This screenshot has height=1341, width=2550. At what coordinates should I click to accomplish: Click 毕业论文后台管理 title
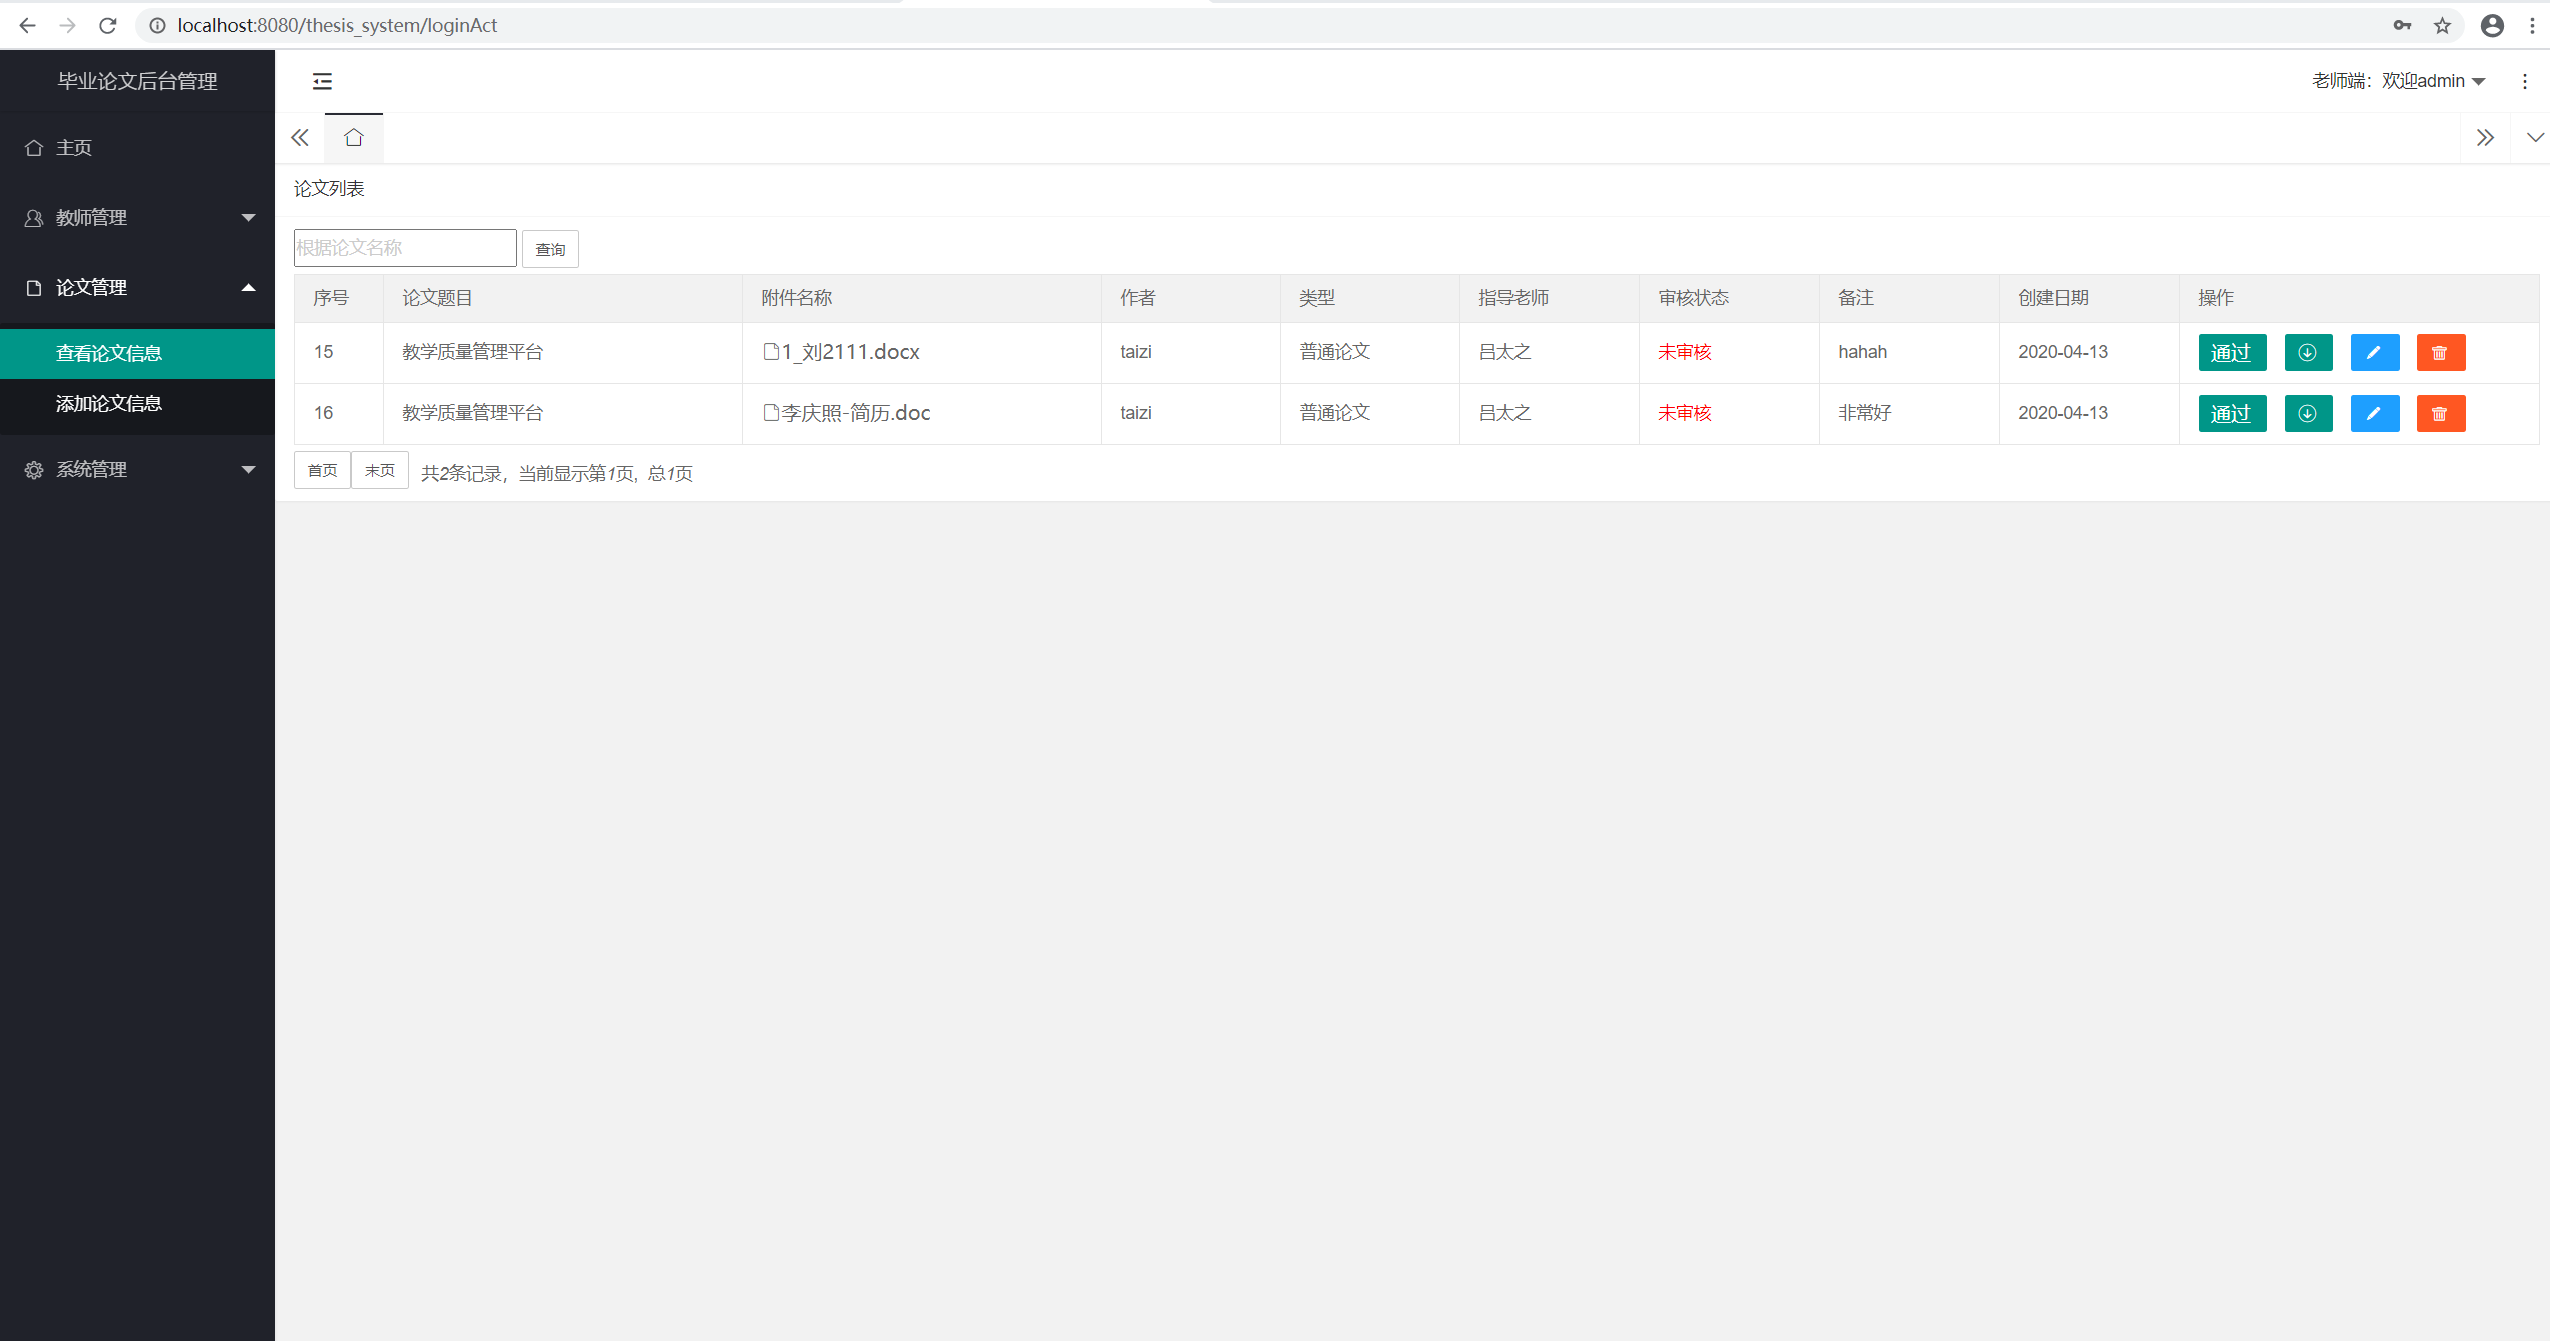(137, 81)
